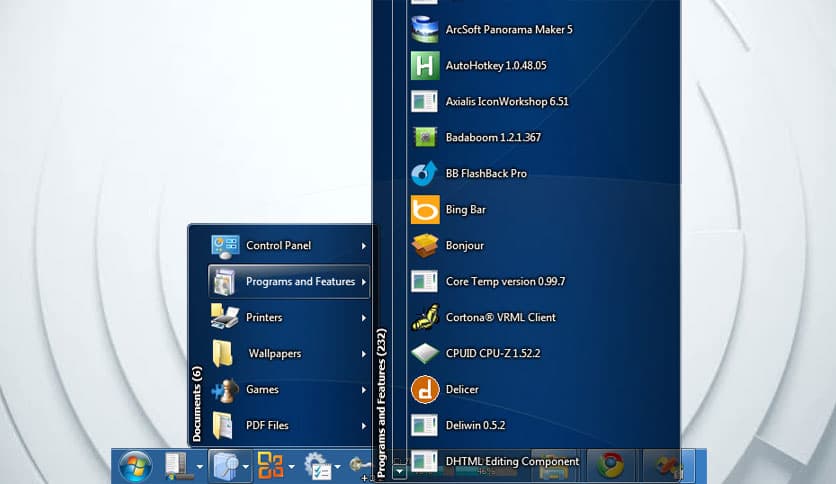Click the Deliwin 0.5.2 icon
This screenshot has width=836, height=484.
point(425,425)
